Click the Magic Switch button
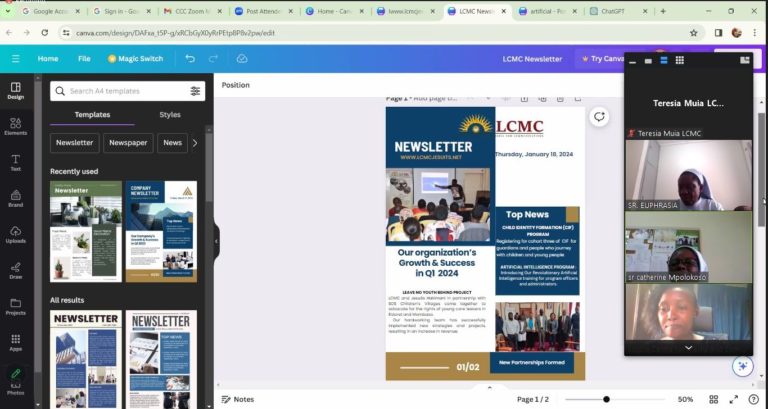This screenshot has height=409, width=768. (135, 59)
